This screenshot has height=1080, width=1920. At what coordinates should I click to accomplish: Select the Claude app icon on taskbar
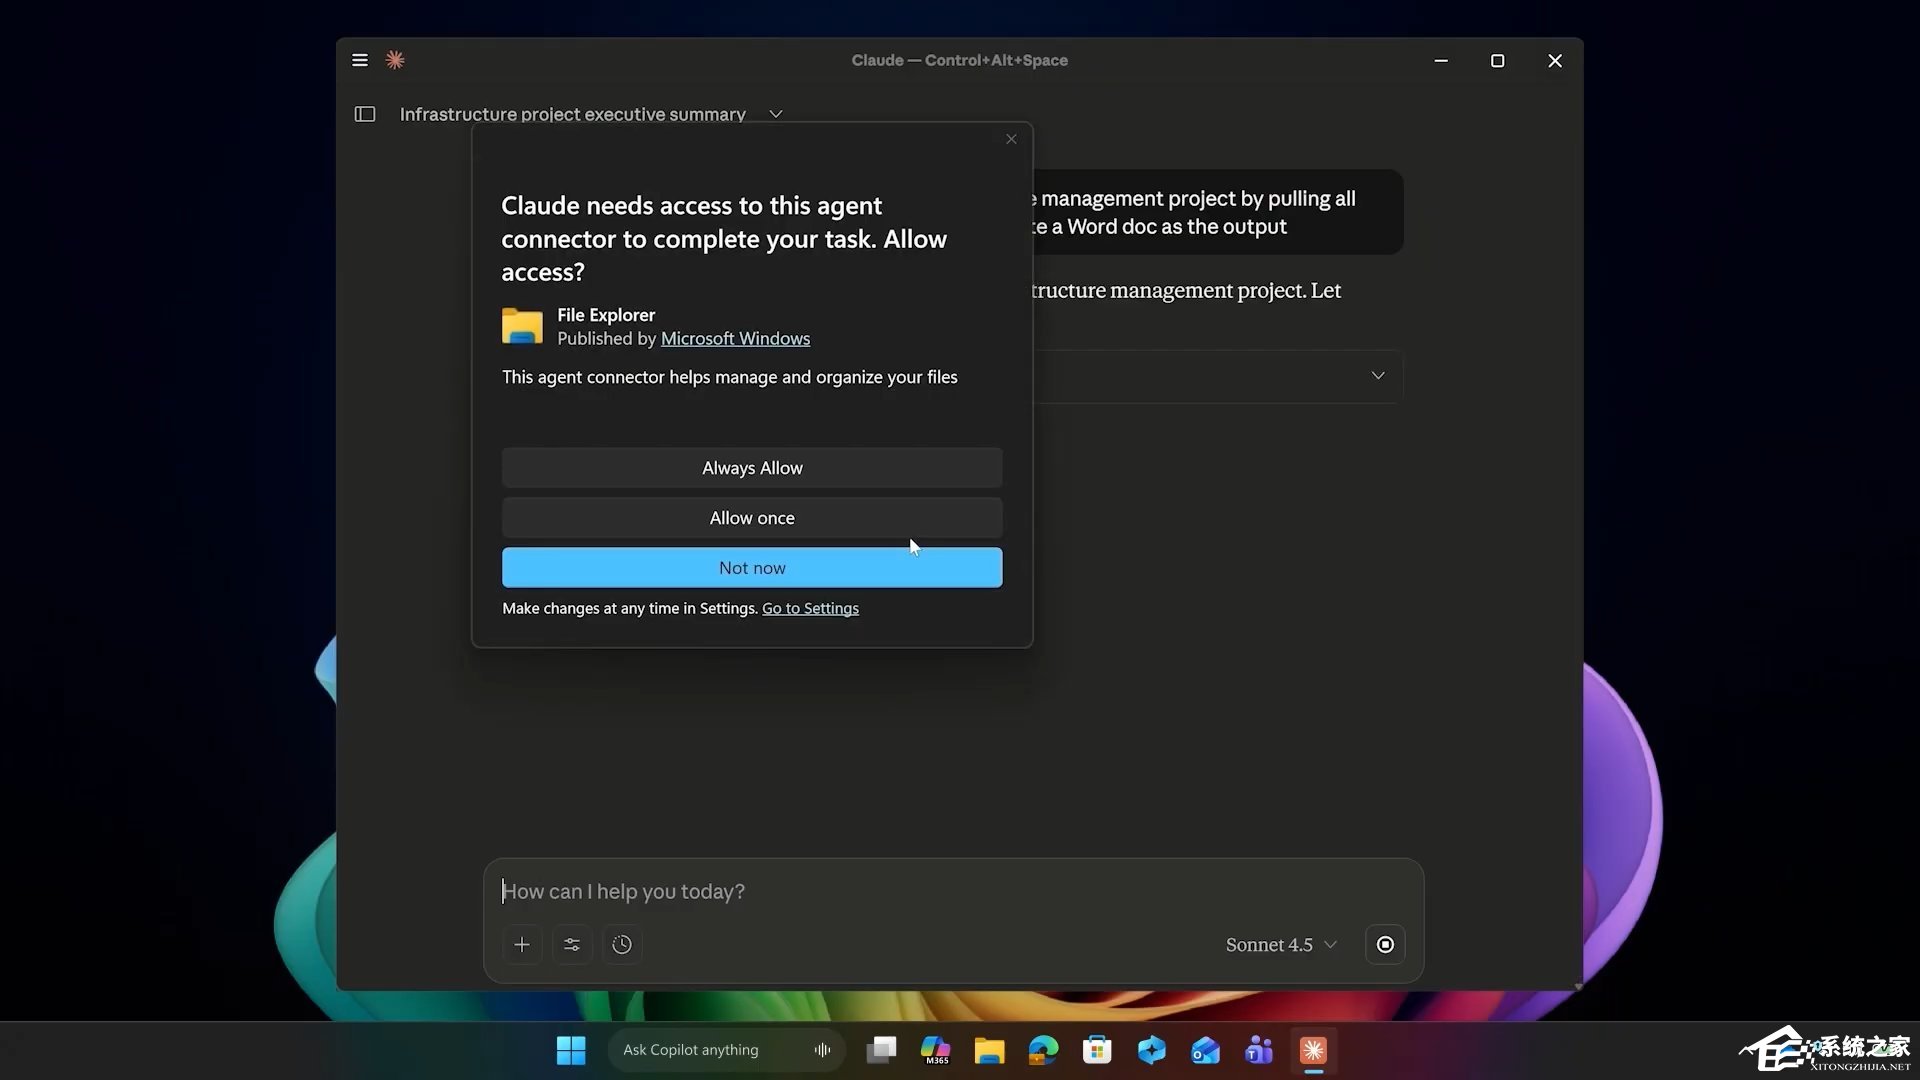(x=1313, y=1050)
